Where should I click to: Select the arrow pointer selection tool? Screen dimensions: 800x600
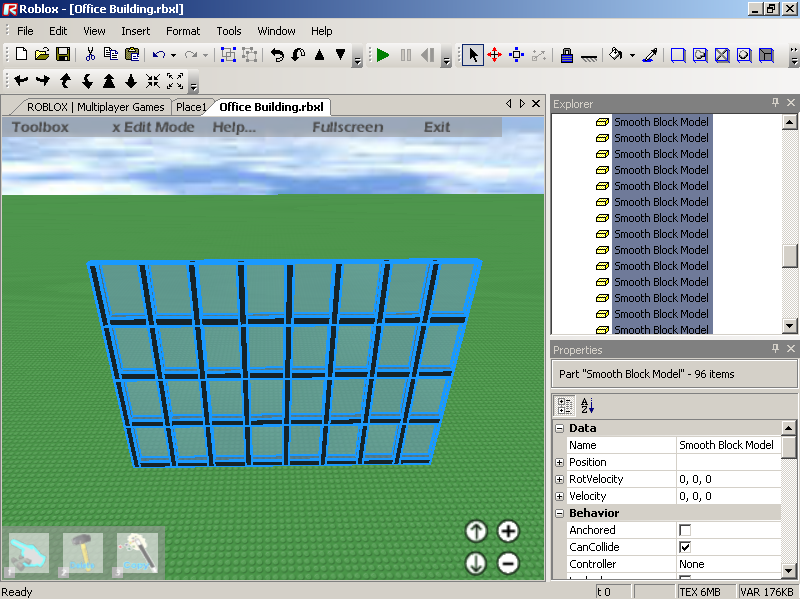[x=473, y=55]
